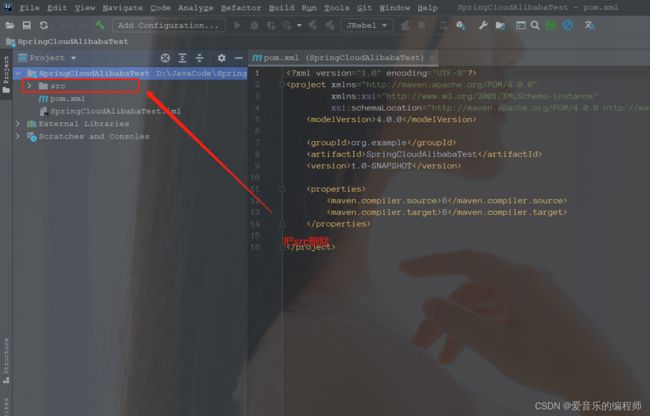Open the Project view dropdown
Image resolution: width=650 pixels, height=416 pixels.
pos(47,58)
